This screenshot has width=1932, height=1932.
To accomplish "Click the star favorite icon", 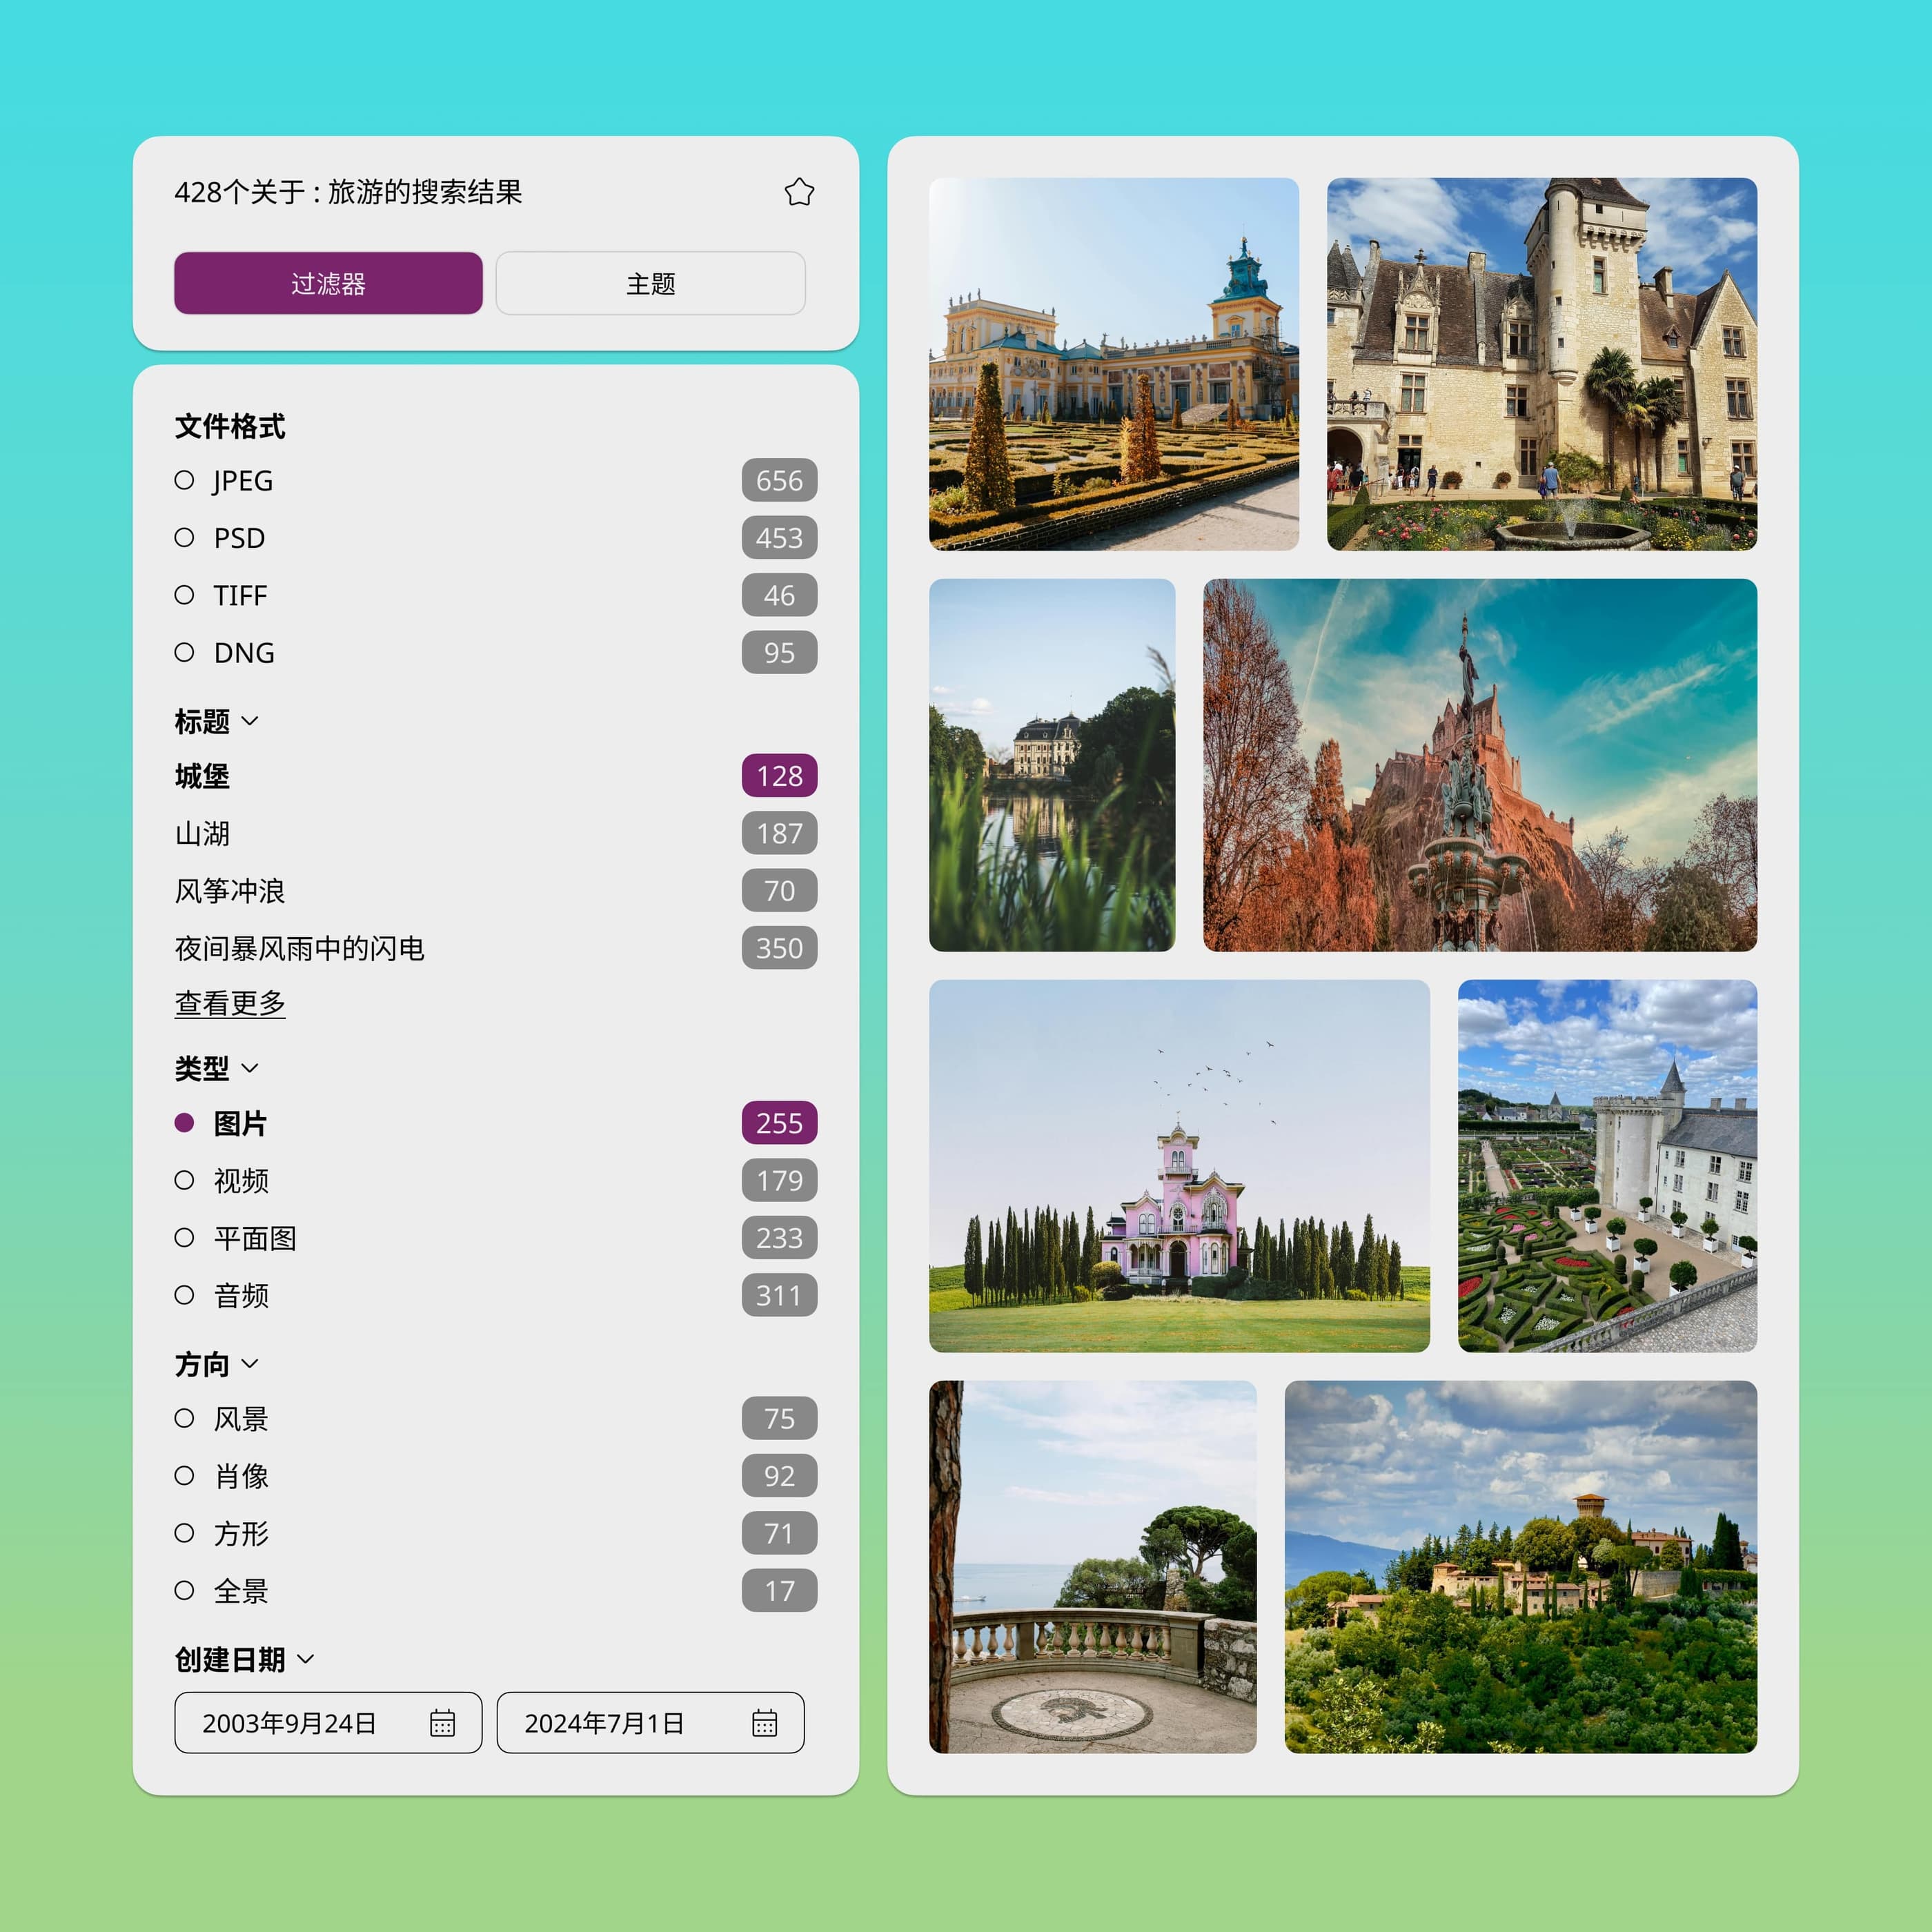I will tap(800, 192).
